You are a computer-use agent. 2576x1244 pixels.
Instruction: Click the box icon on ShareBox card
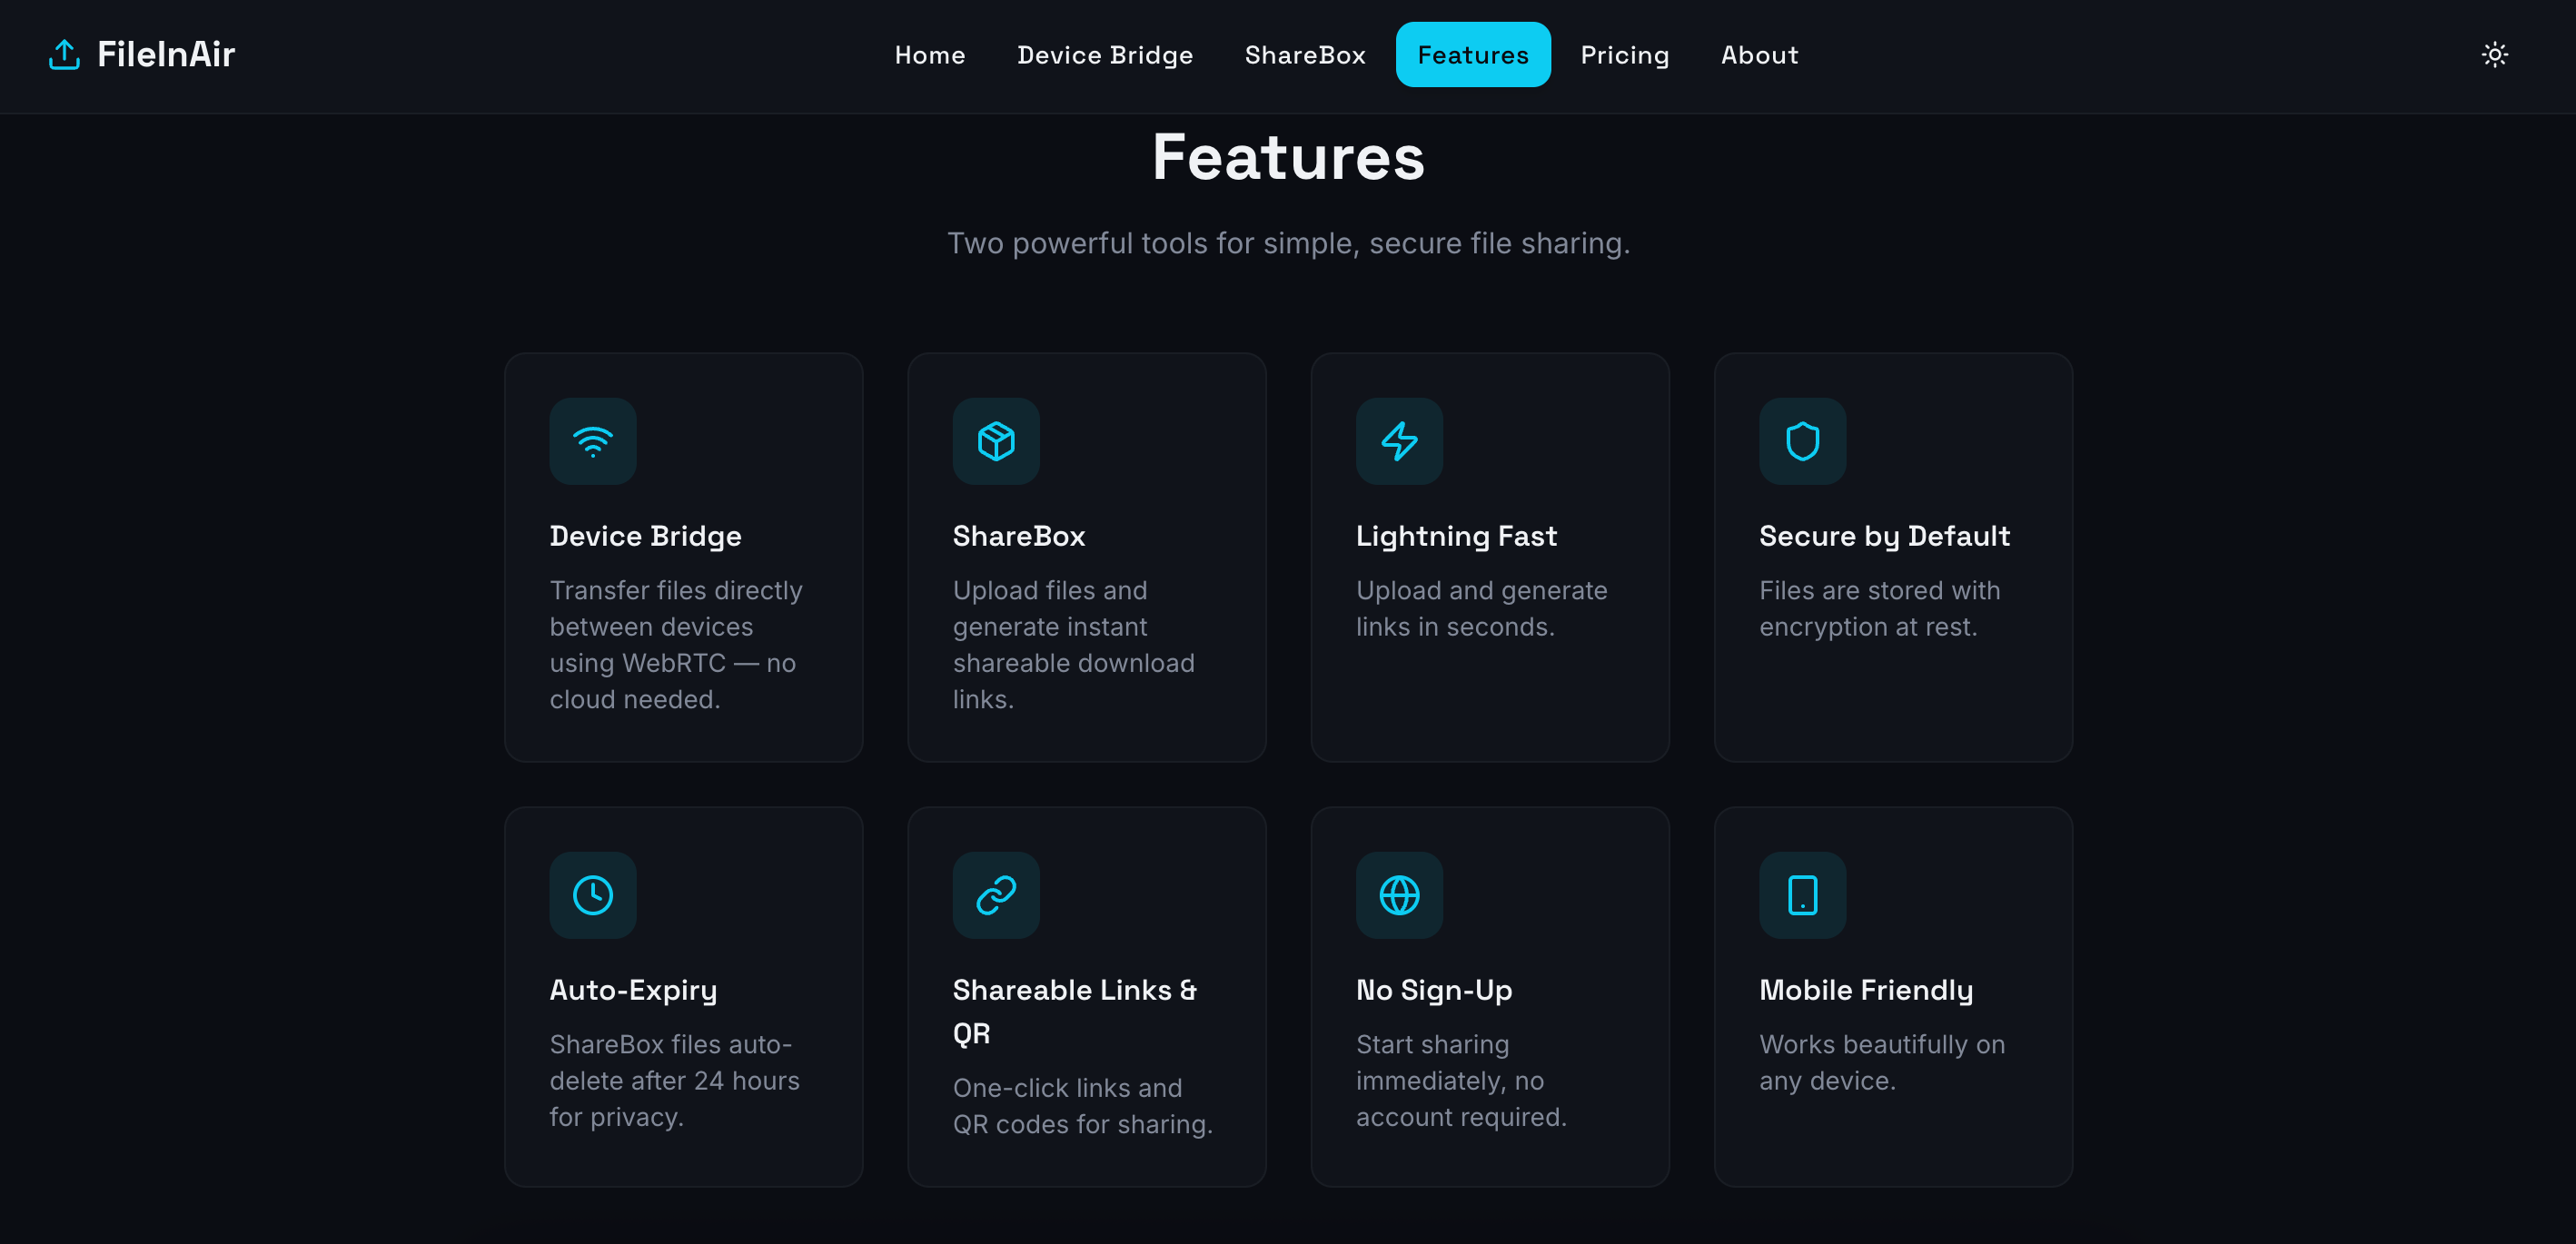996,441
